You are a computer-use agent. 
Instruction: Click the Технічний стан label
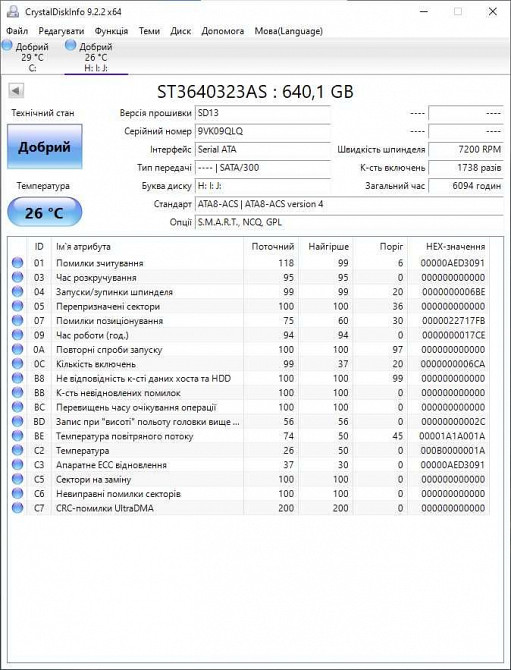[x=43, y=113]
